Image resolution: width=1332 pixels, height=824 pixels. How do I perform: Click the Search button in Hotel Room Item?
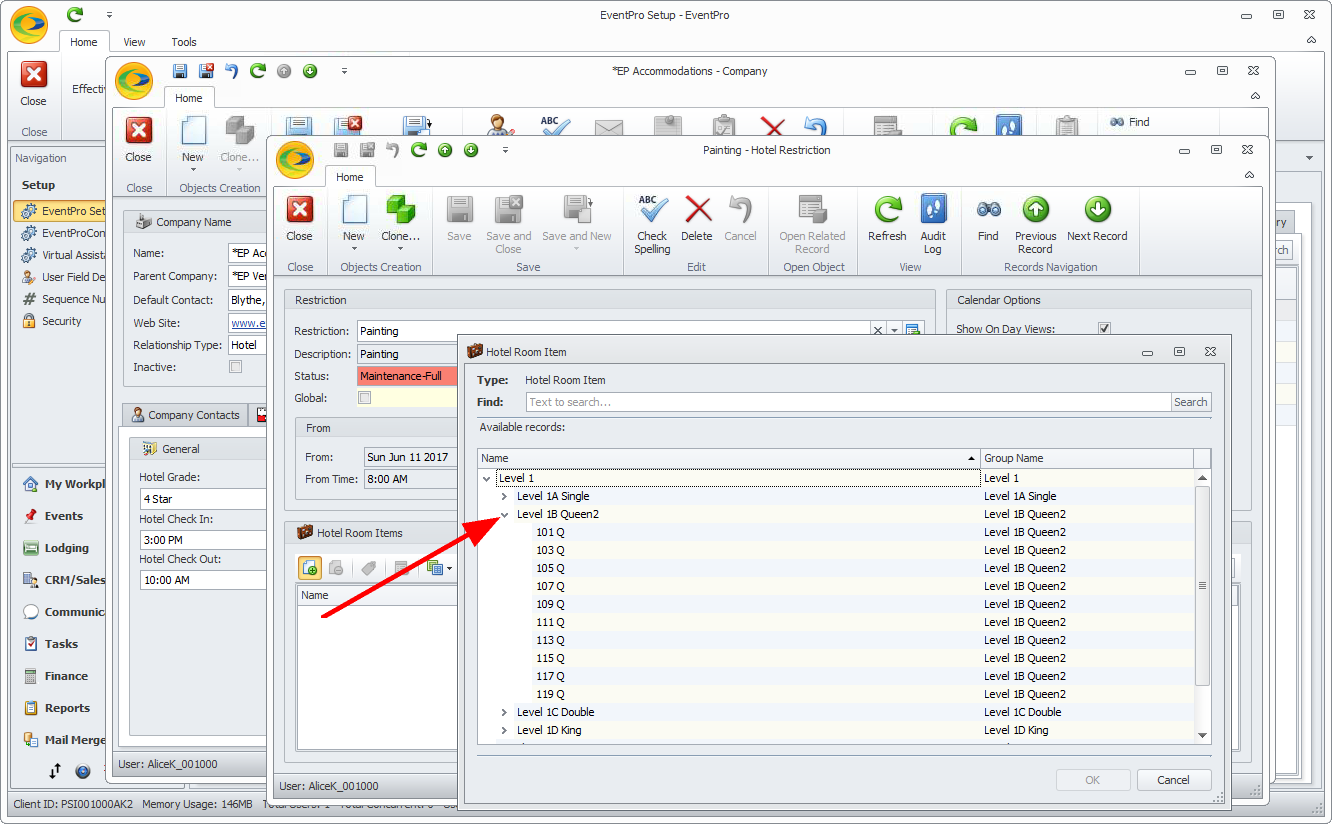1191,402
